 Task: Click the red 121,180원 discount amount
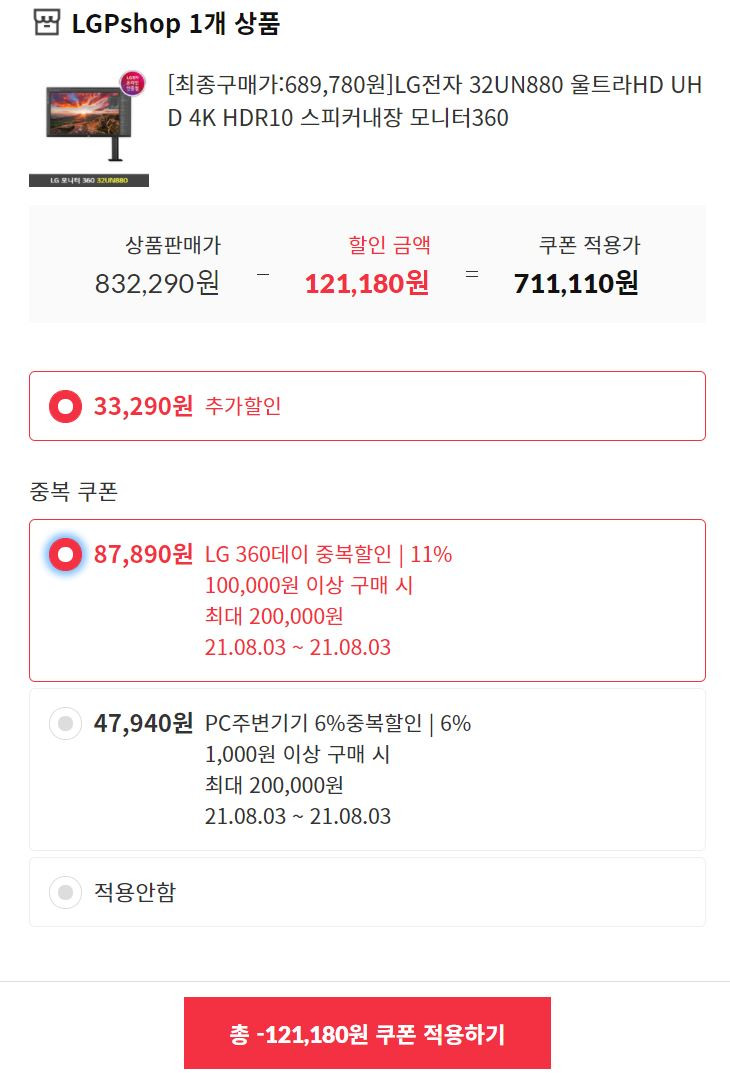(x=367, y=283)
